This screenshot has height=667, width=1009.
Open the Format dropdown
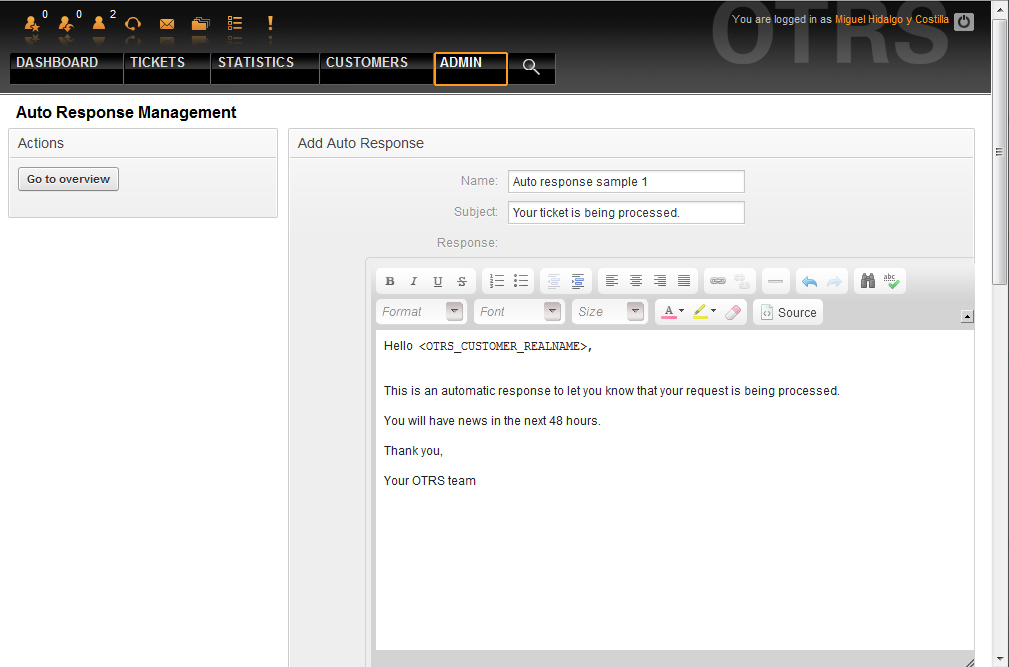421,312
